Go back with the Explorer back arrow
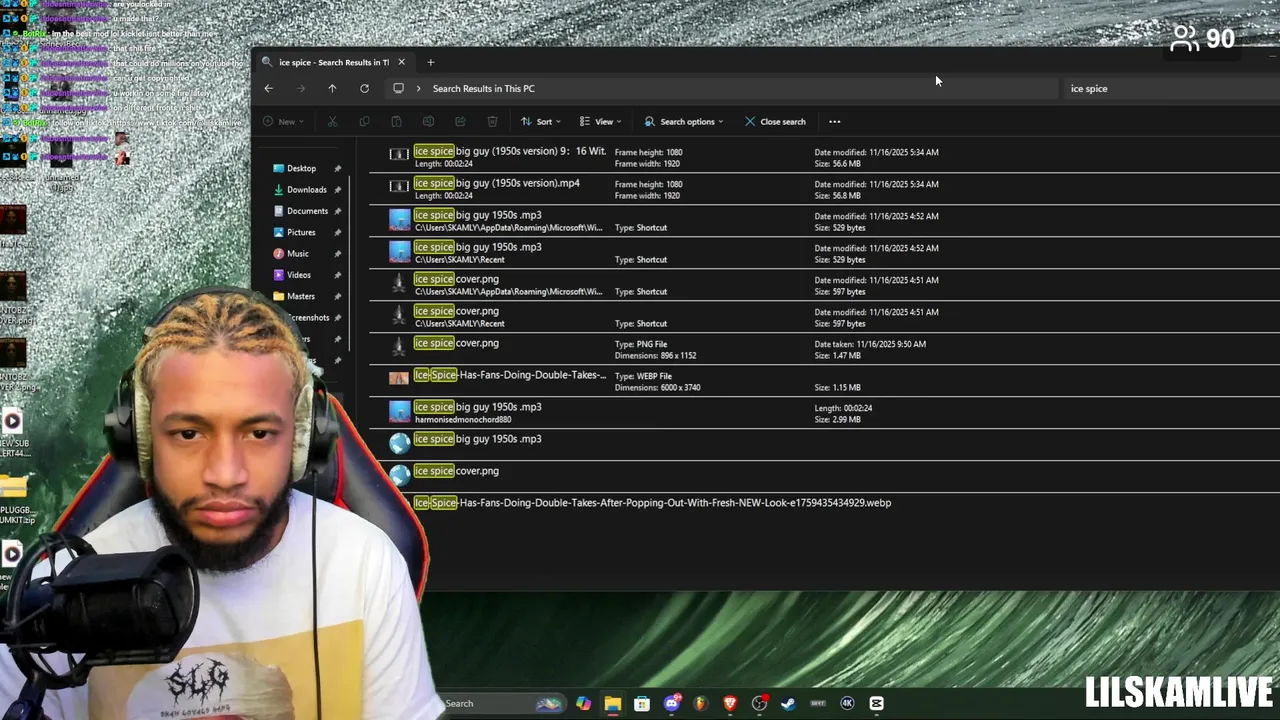 click(x=268, y=88)
